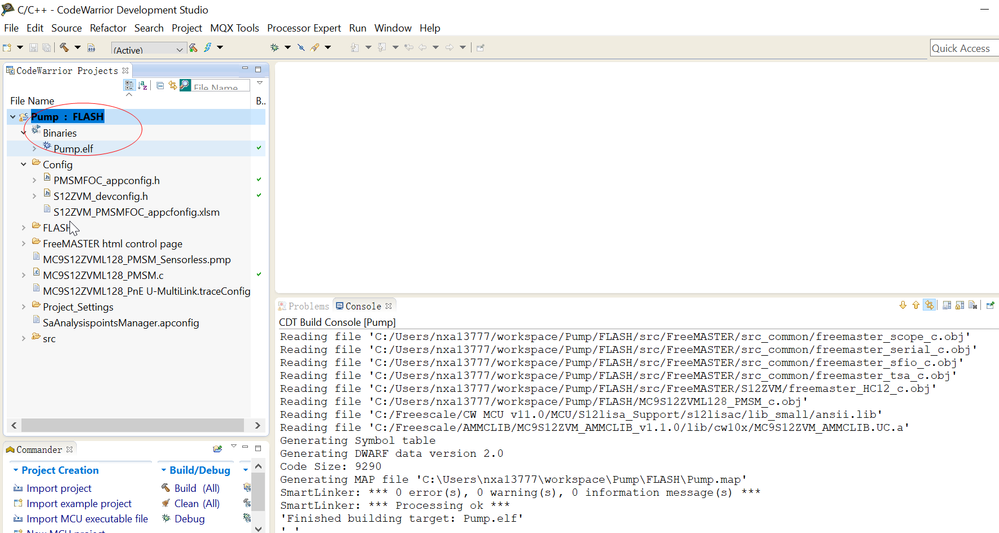Click the Commander scroll down arrow
999x533 pixels.
click(x=258, y=528)
